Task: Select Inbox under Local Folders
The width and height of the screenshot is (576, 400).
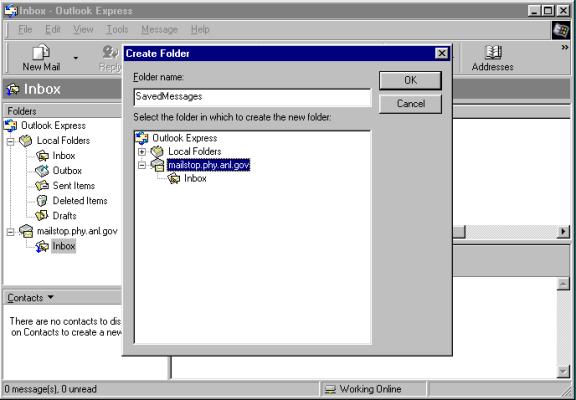Action: tap(64, 156)
